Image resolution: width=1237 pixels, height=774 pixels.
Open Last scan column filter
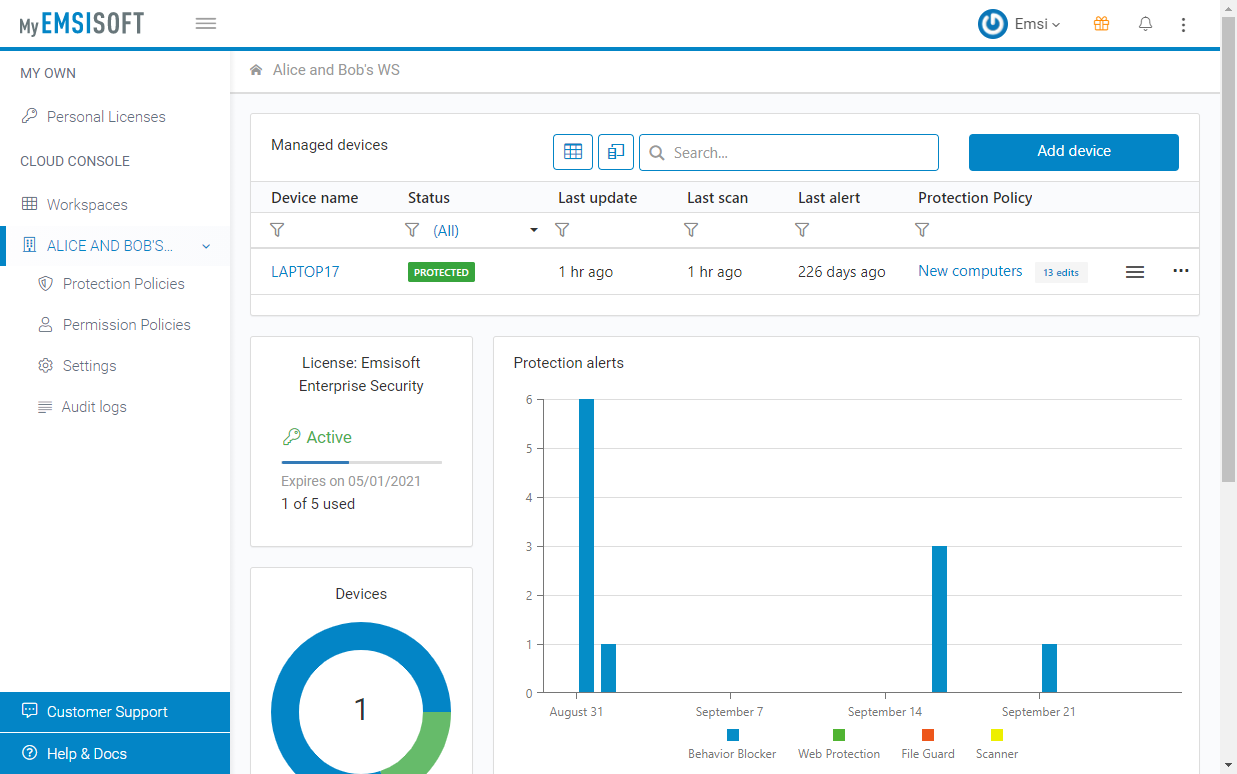pos(691,230)
